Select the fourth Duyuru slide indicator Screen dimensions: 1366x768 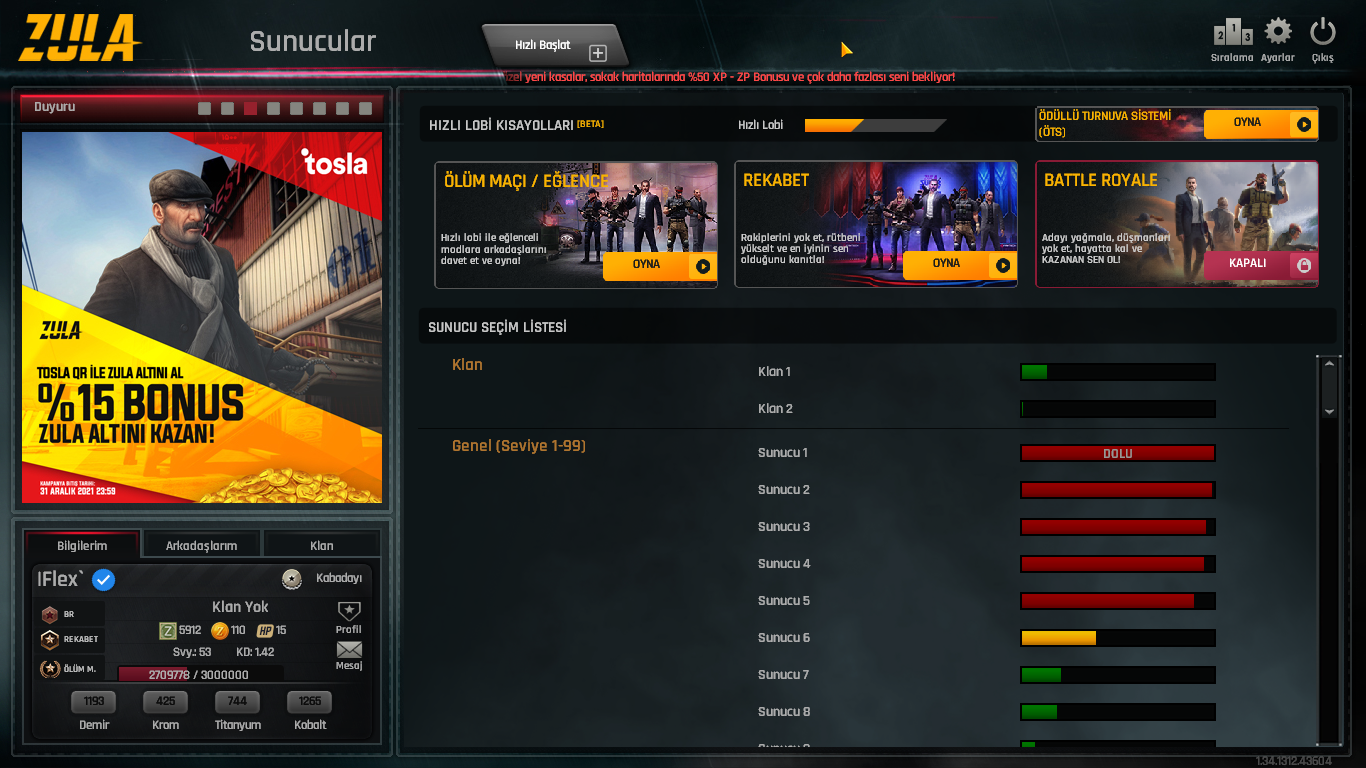coord(274,108)
